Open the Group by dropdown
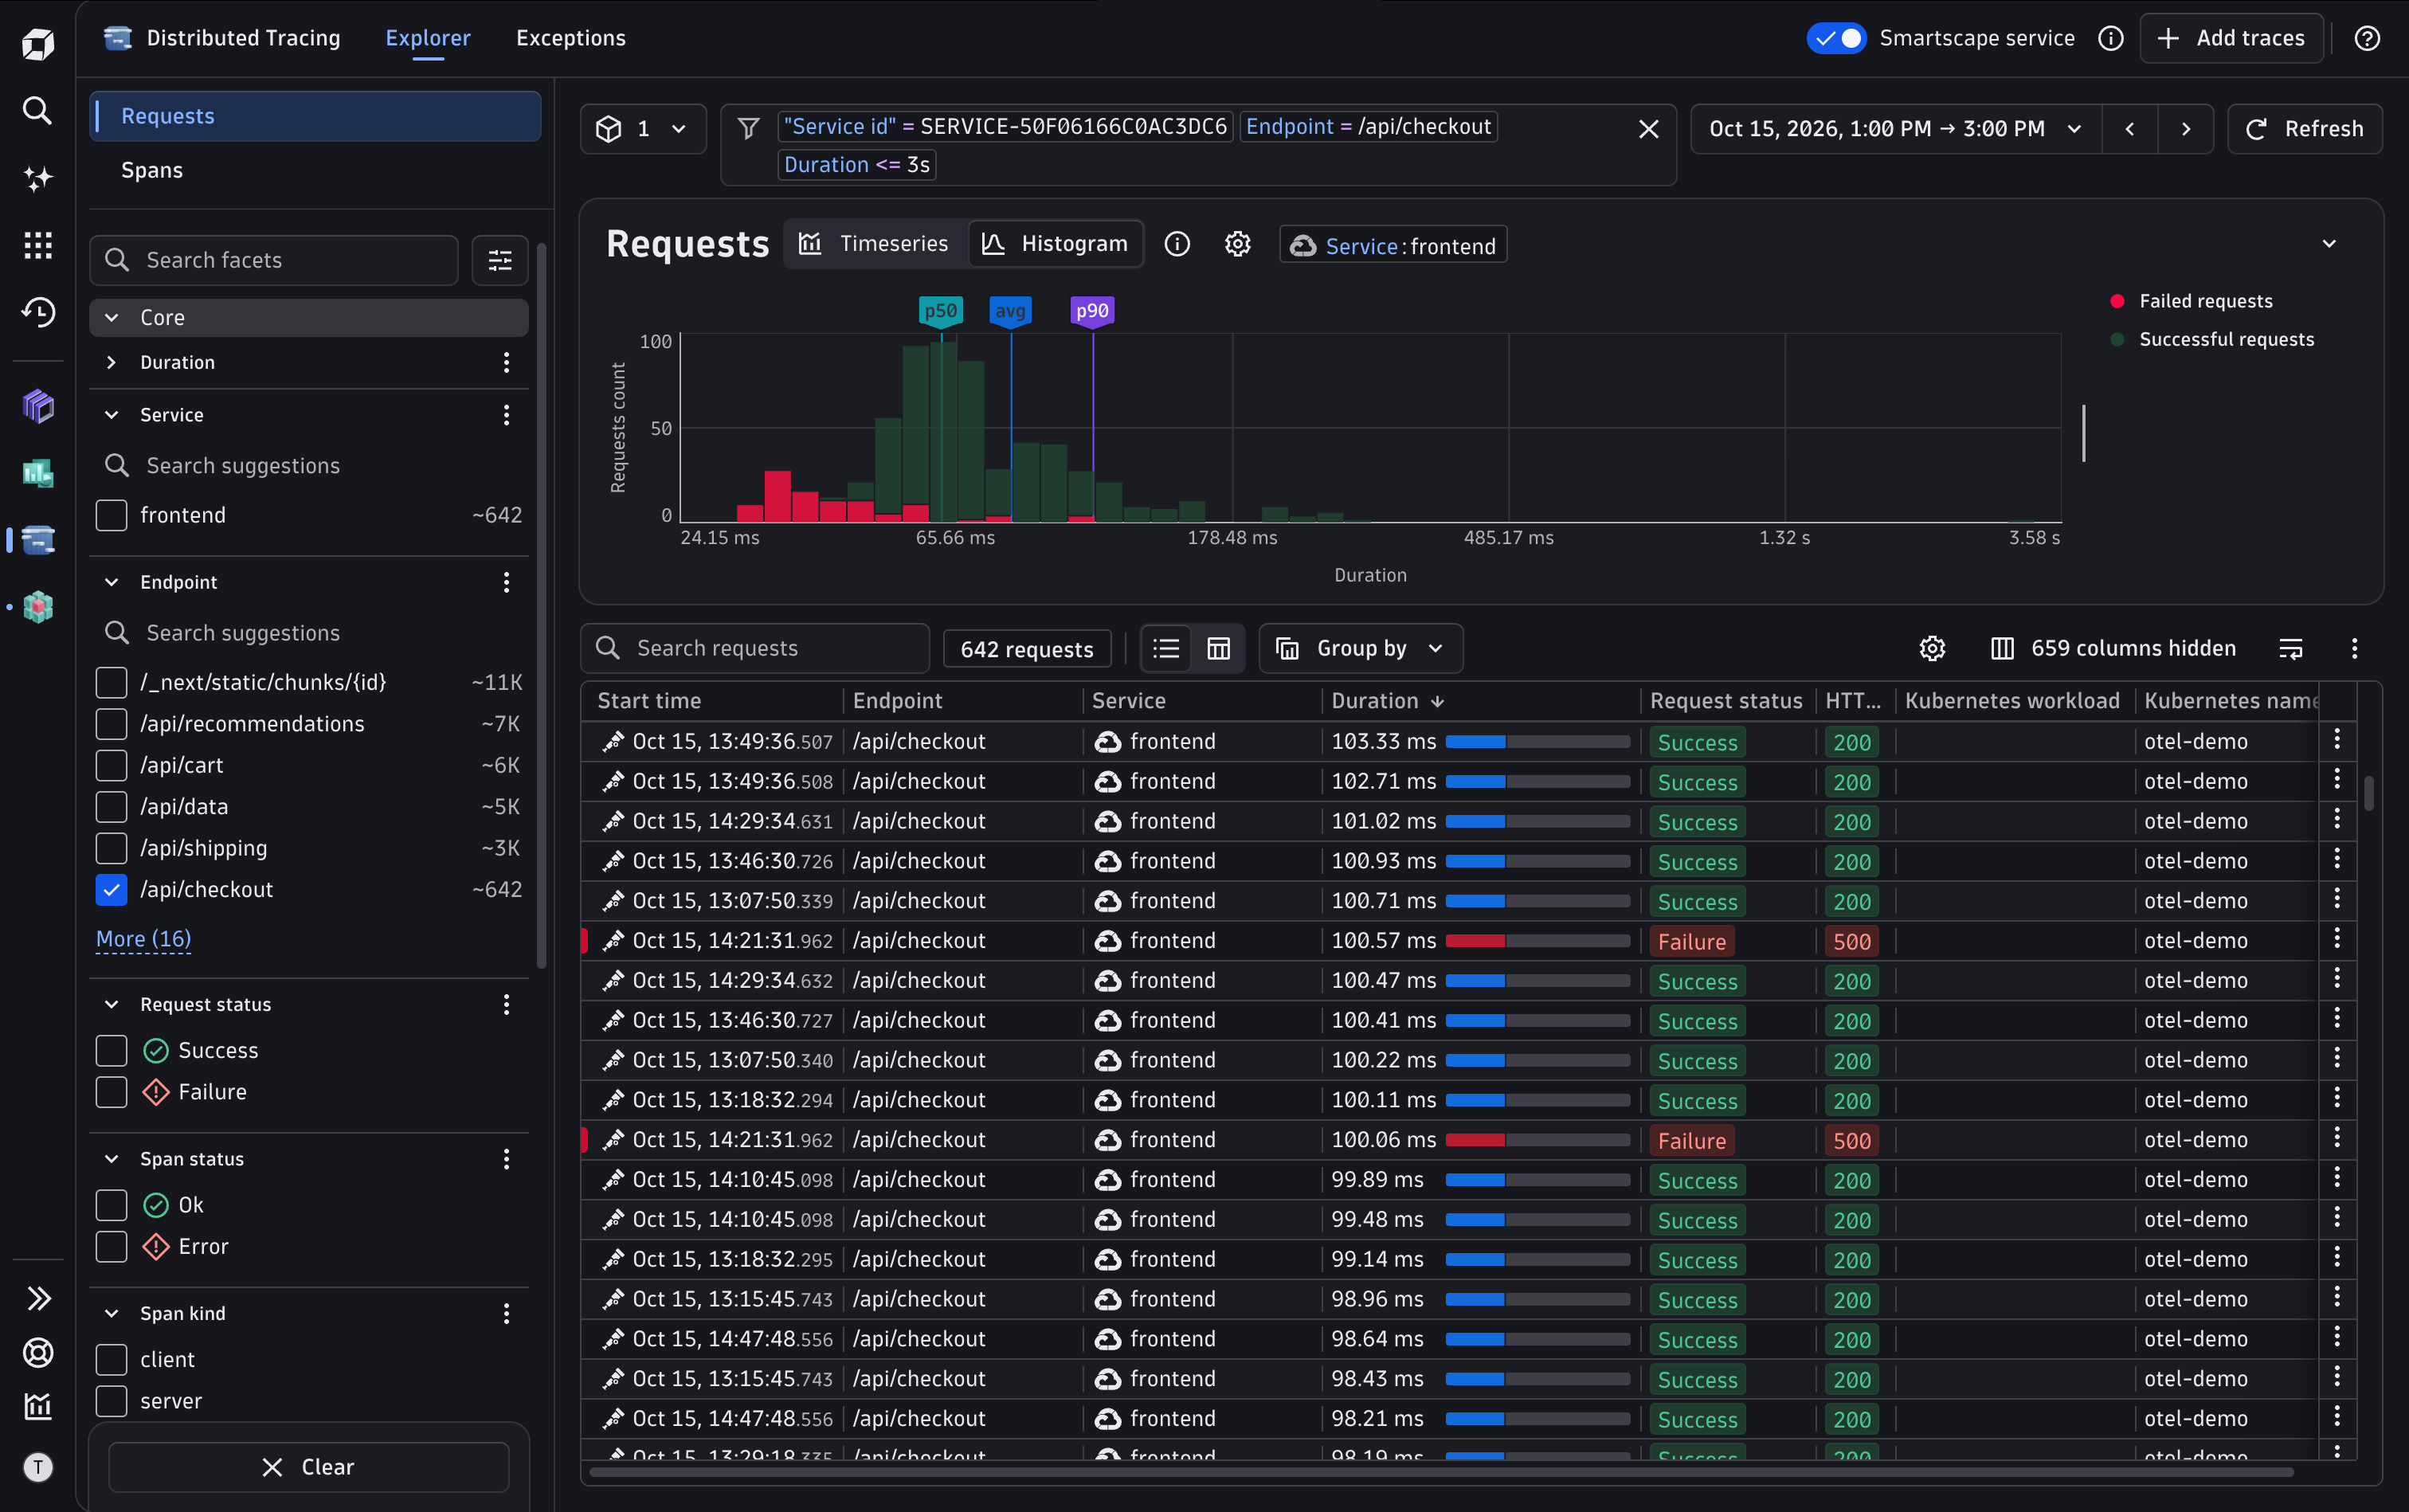Image resolution: width=2409 pixels, height=1512 pixels. click(1360, 648)
